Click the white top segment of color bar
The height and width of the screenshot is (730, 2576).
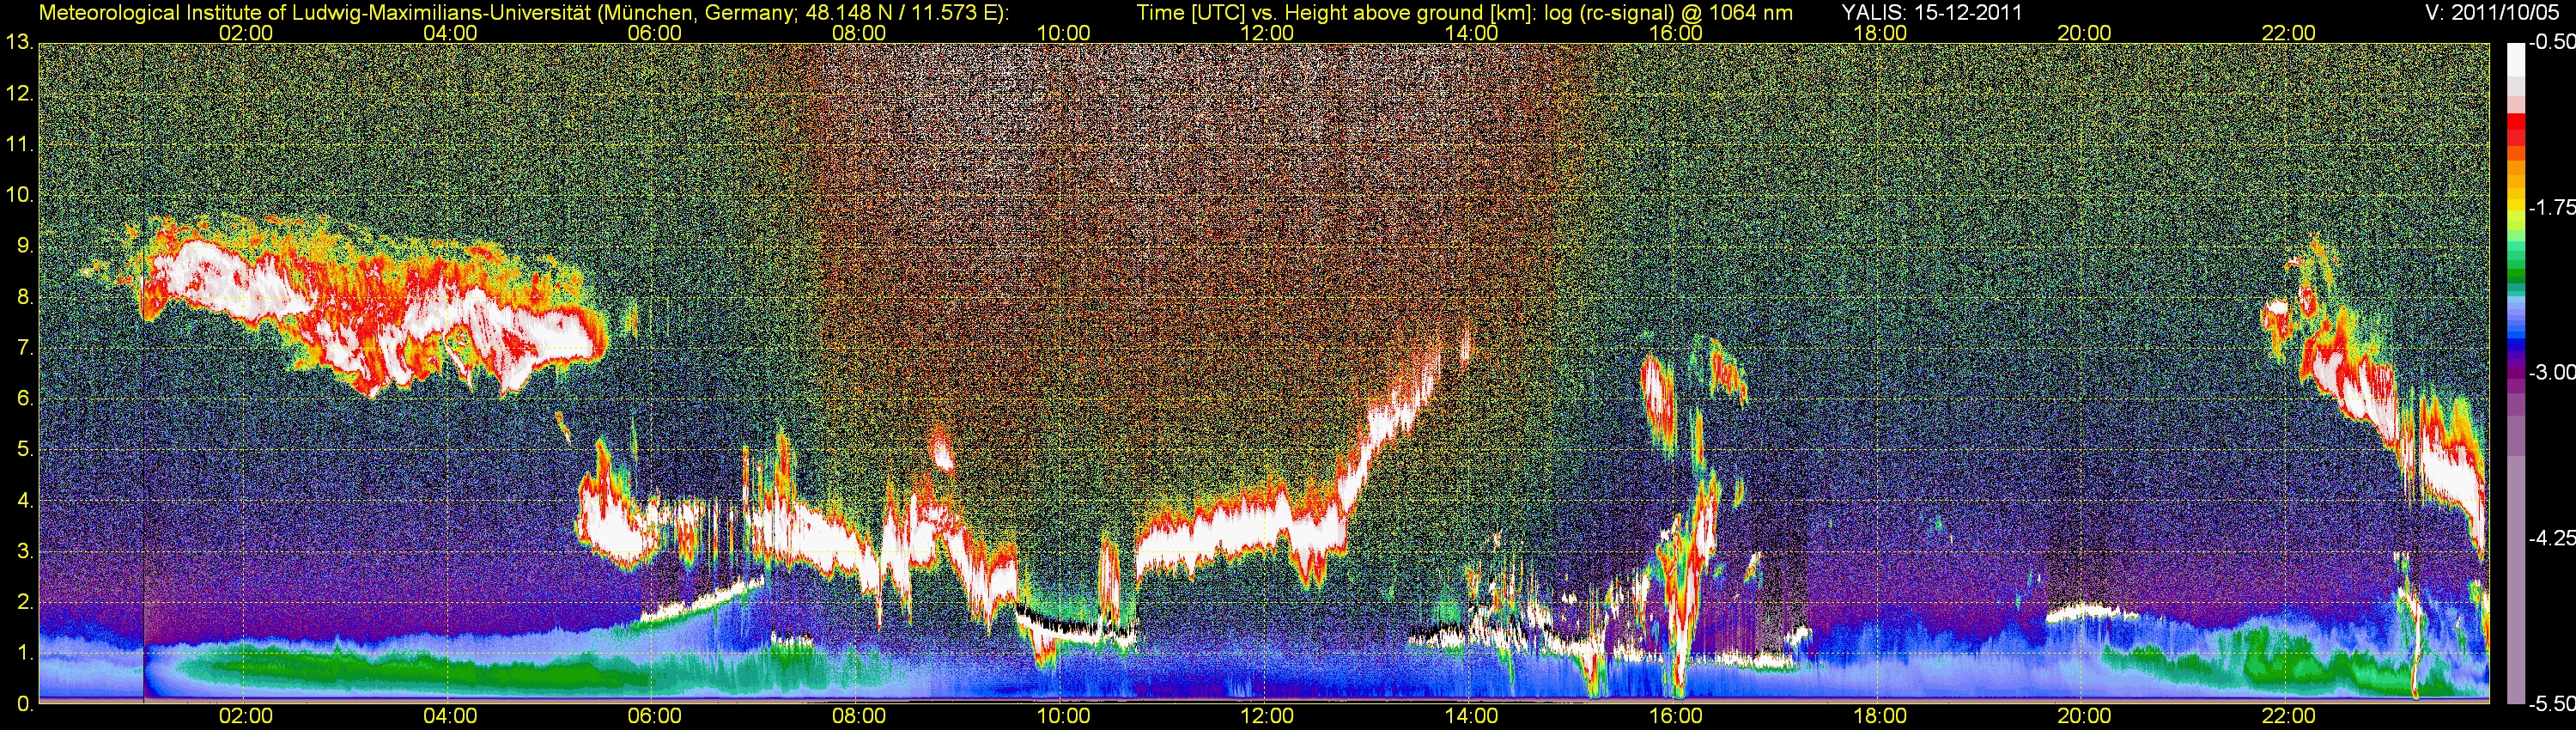[x=2515, y=60]
